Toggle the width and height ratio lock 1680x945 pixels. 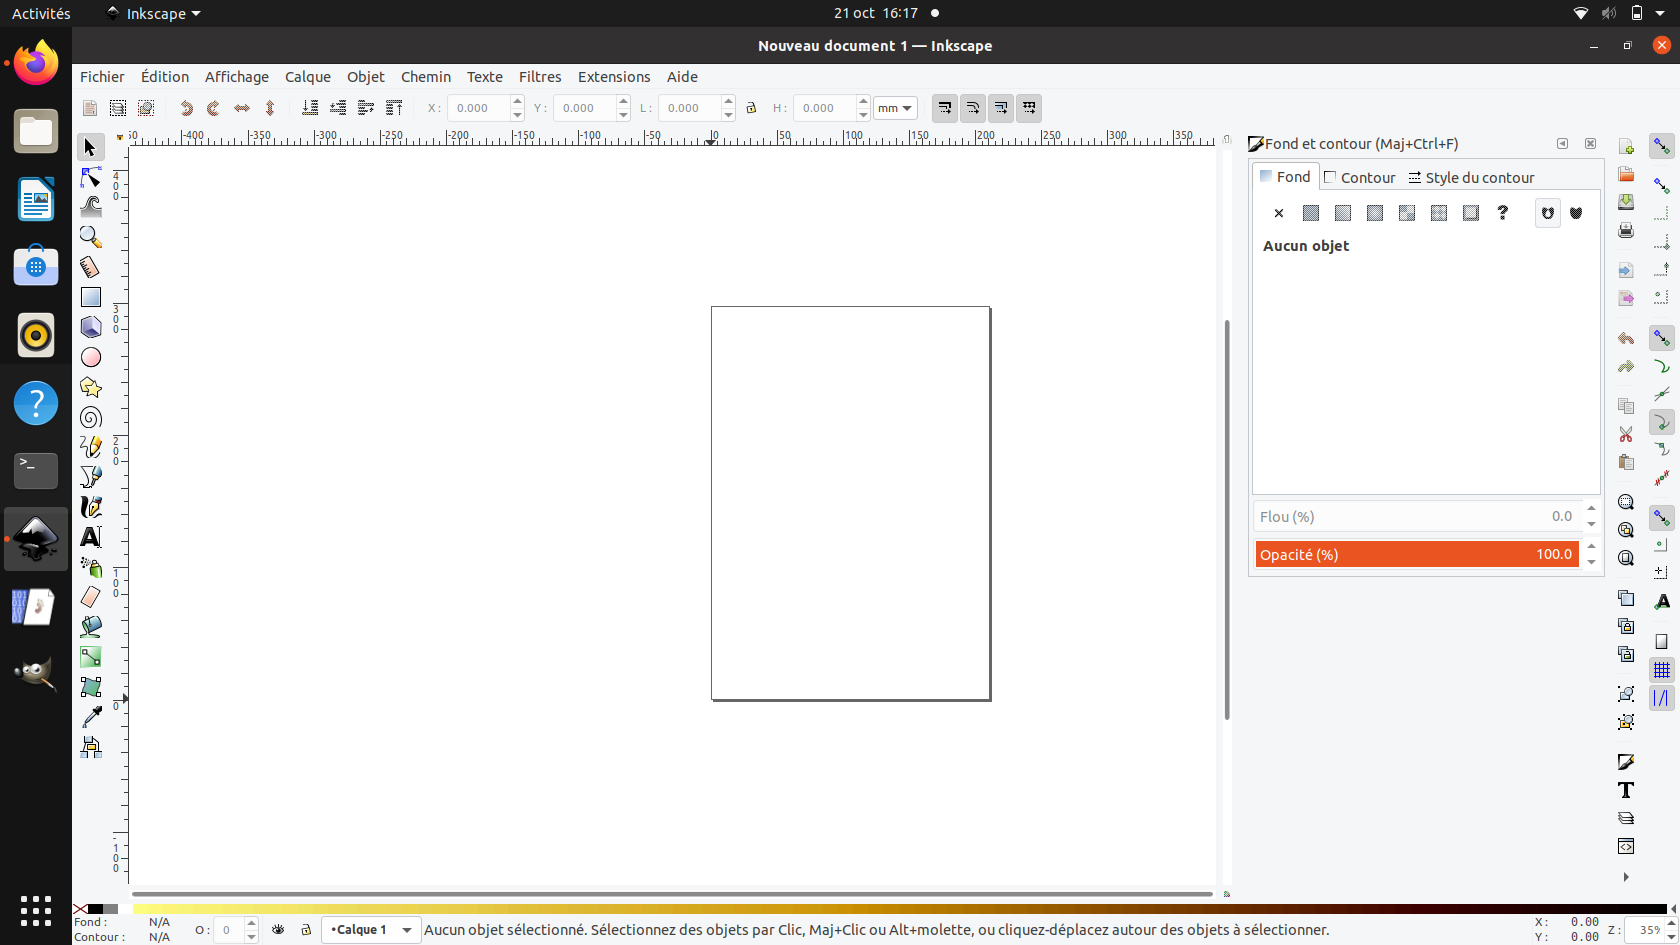point(751,108)
